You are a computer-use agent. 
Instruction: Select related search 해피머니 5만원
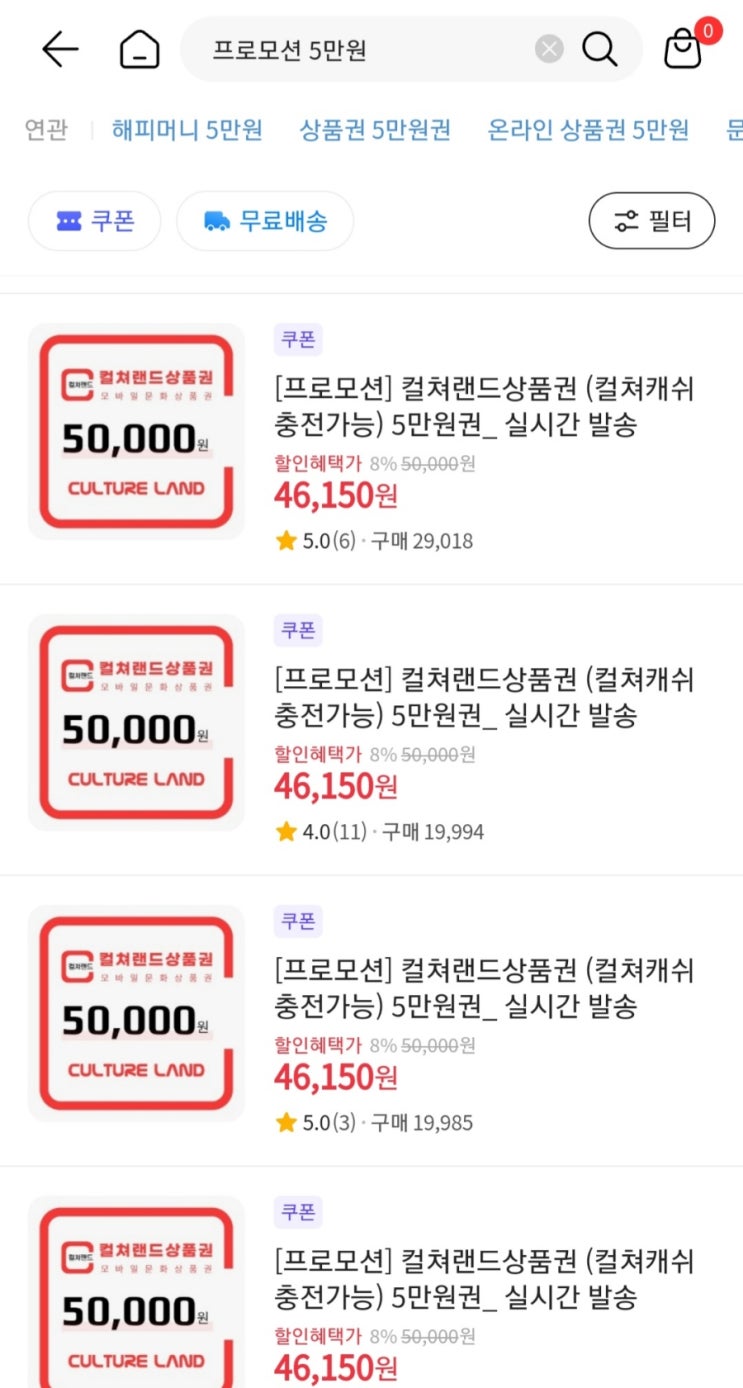point(187,130)
